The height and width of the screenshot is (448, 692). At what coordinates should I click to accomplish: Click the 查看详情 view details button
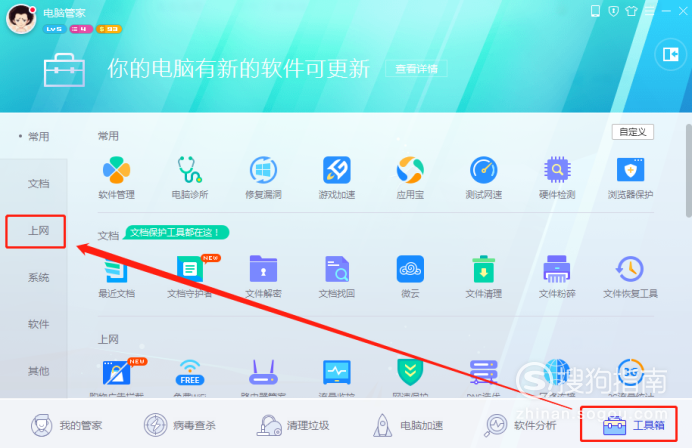pos(416,69)
